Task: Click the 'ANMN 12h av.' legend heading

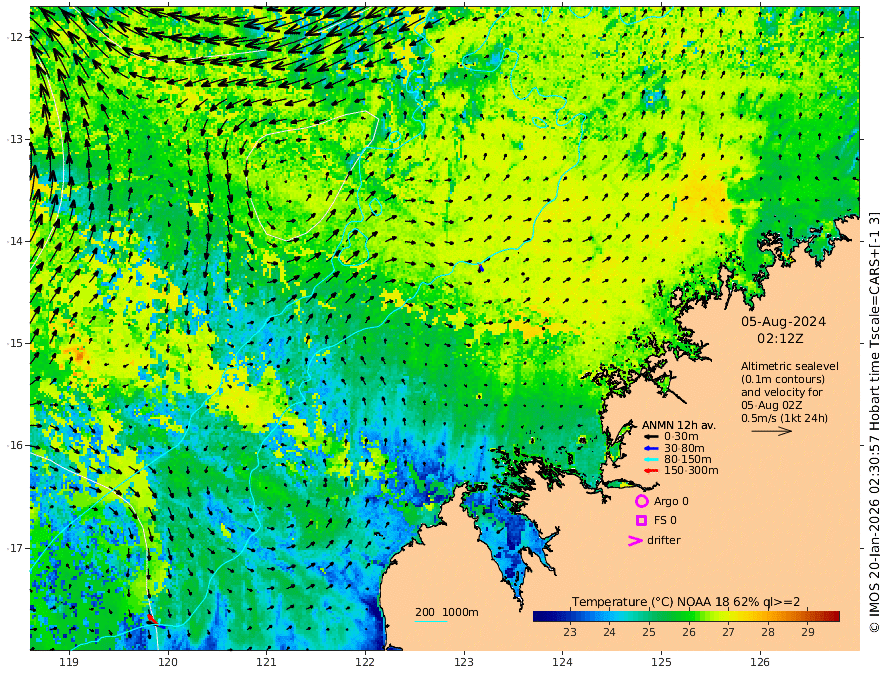Action: point(679,425)
